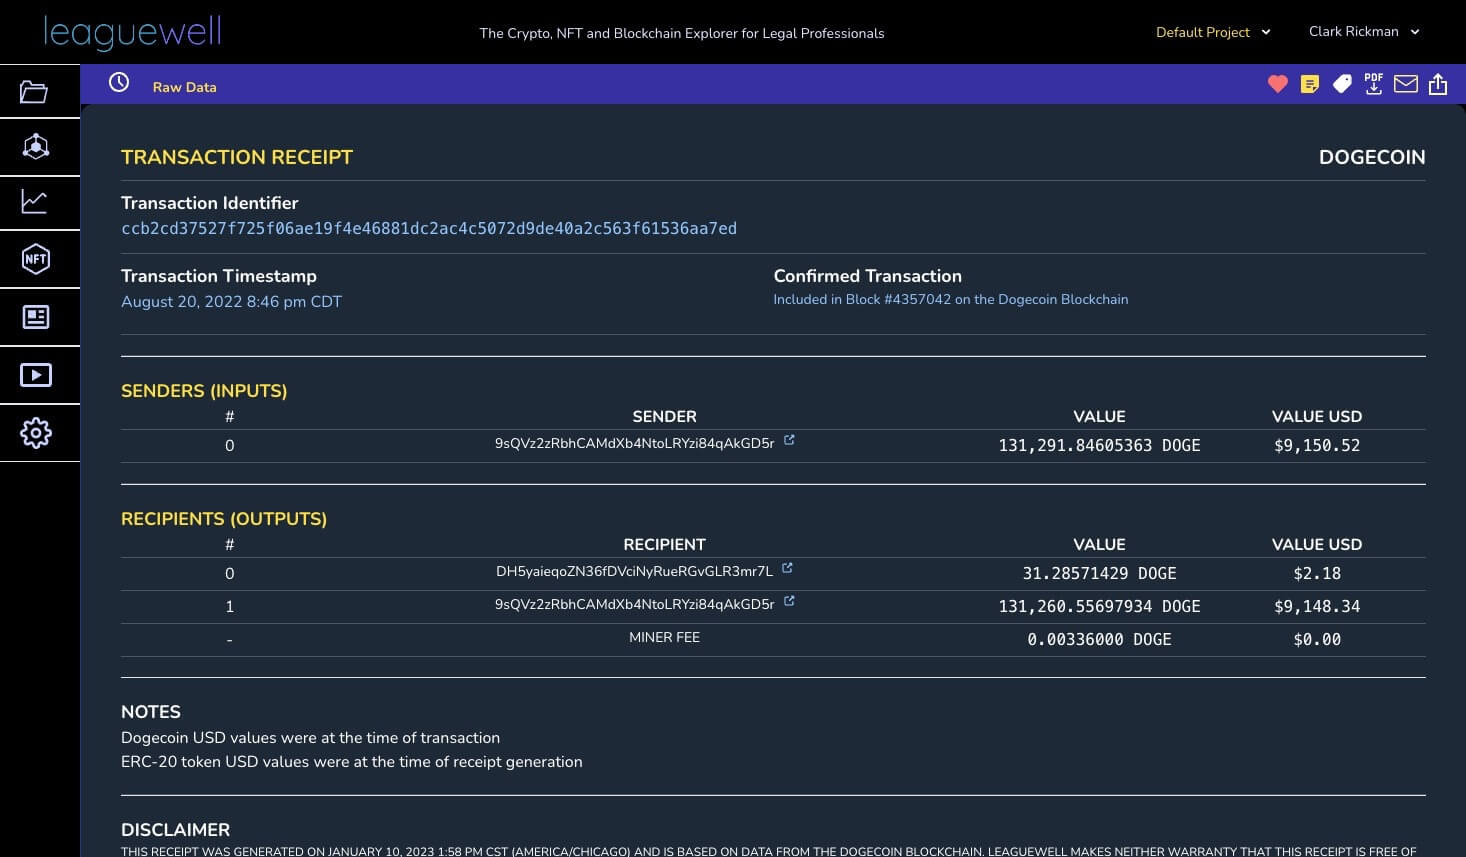Click the TRANSACTION RECEIPT heading
Viewport: 1466px width, 857px height.
point(237,157)
